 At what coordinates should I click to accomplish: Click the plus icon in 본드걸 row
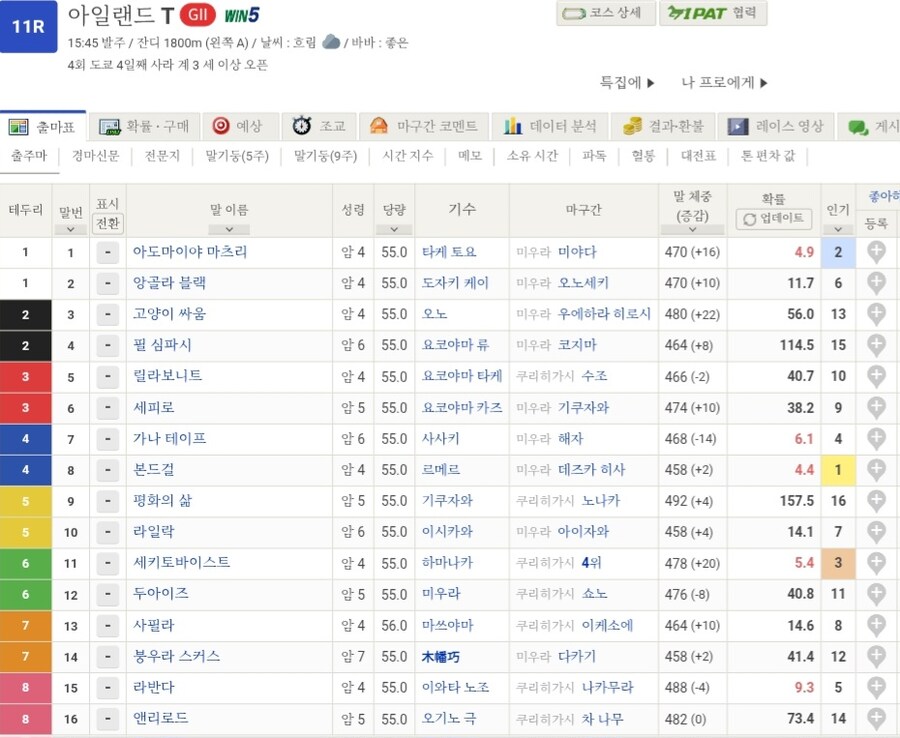coord(876,469)
